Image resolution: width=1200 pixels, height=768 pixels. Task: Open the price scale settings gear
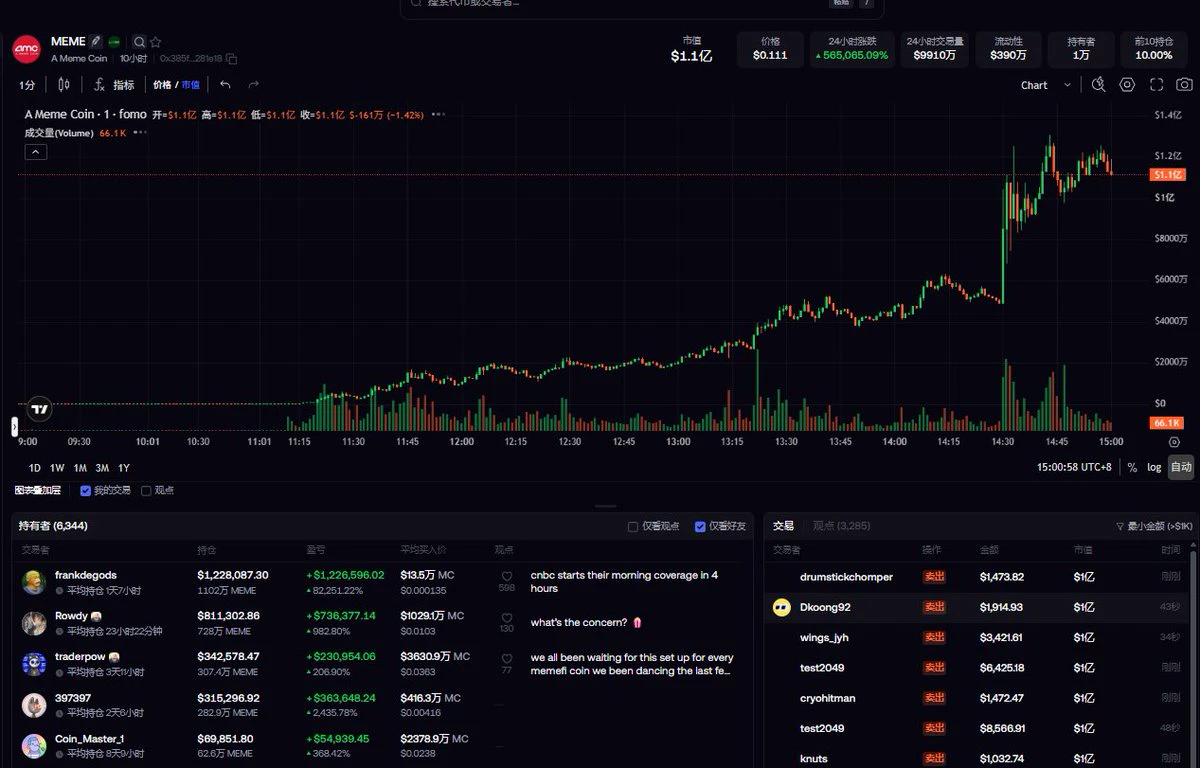(x=1174, y=441)
